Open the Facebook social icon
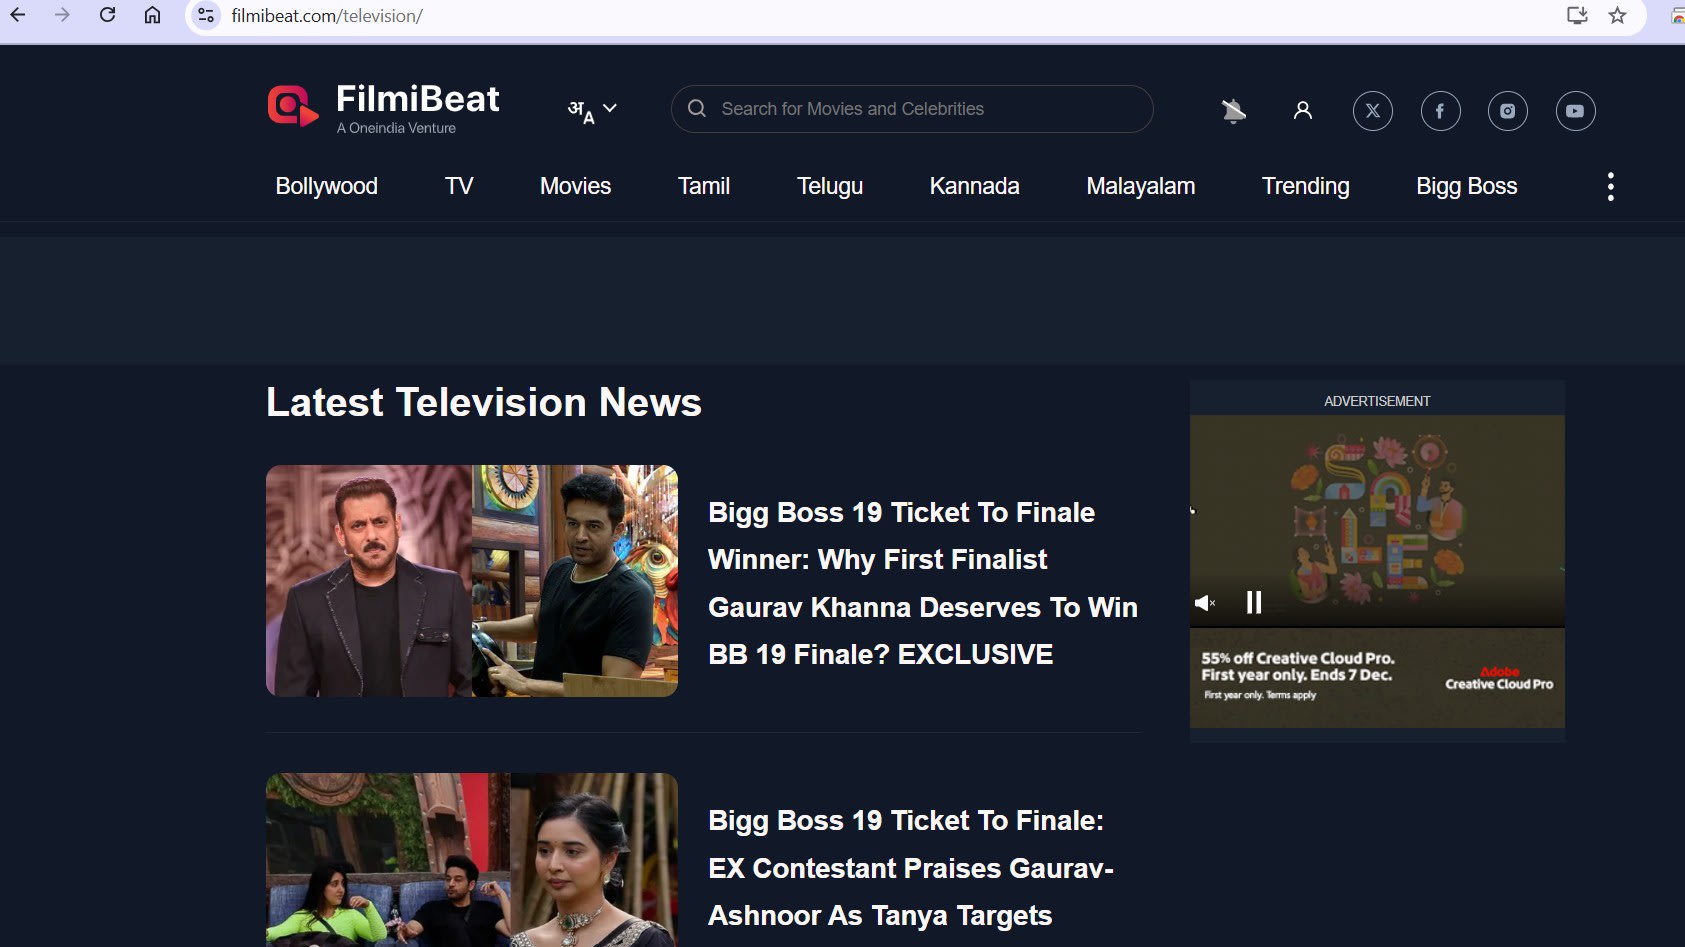The image size is (1685, 947). (x=1440, y=111)
